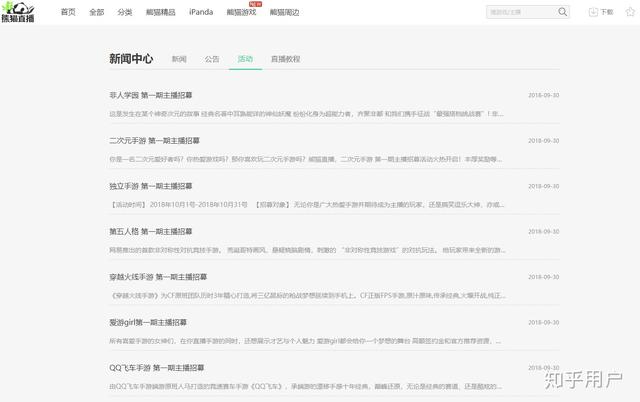Click the download icon in header
The width and height of the screenshot is (640, 402).
tap(593, 12)
